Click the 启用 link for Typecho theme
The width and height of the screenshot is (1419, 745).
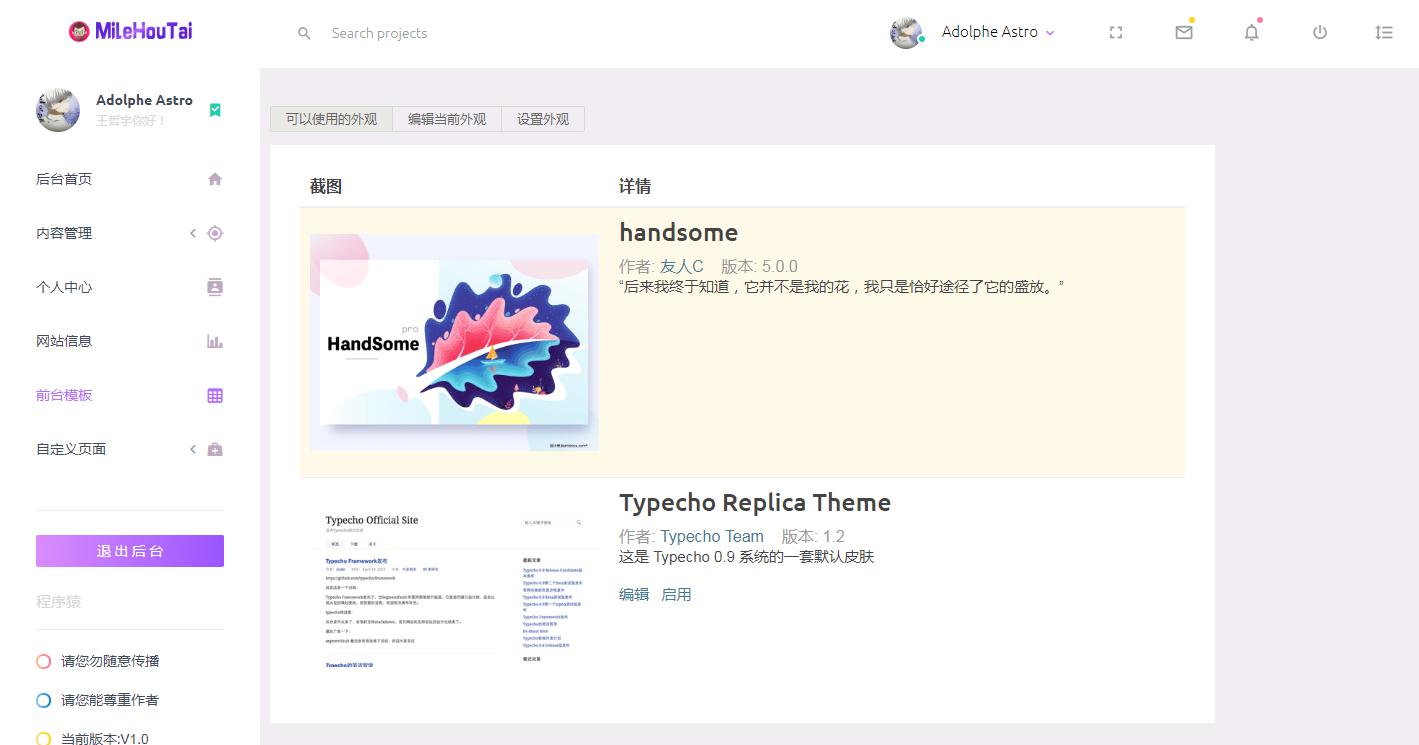point(676,595)
